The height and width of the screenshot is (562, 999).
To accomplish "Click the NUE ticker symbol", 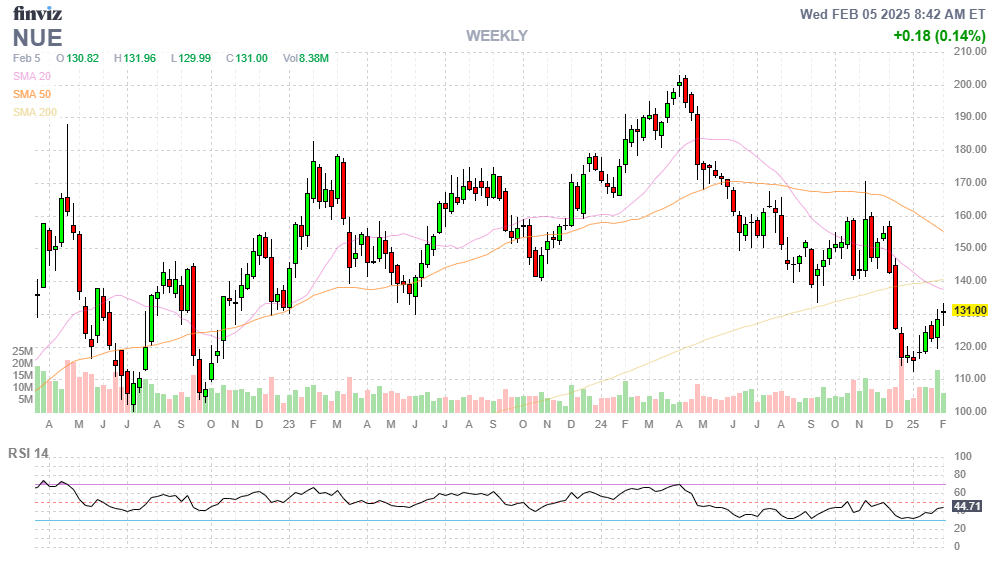I will [38, 38].
